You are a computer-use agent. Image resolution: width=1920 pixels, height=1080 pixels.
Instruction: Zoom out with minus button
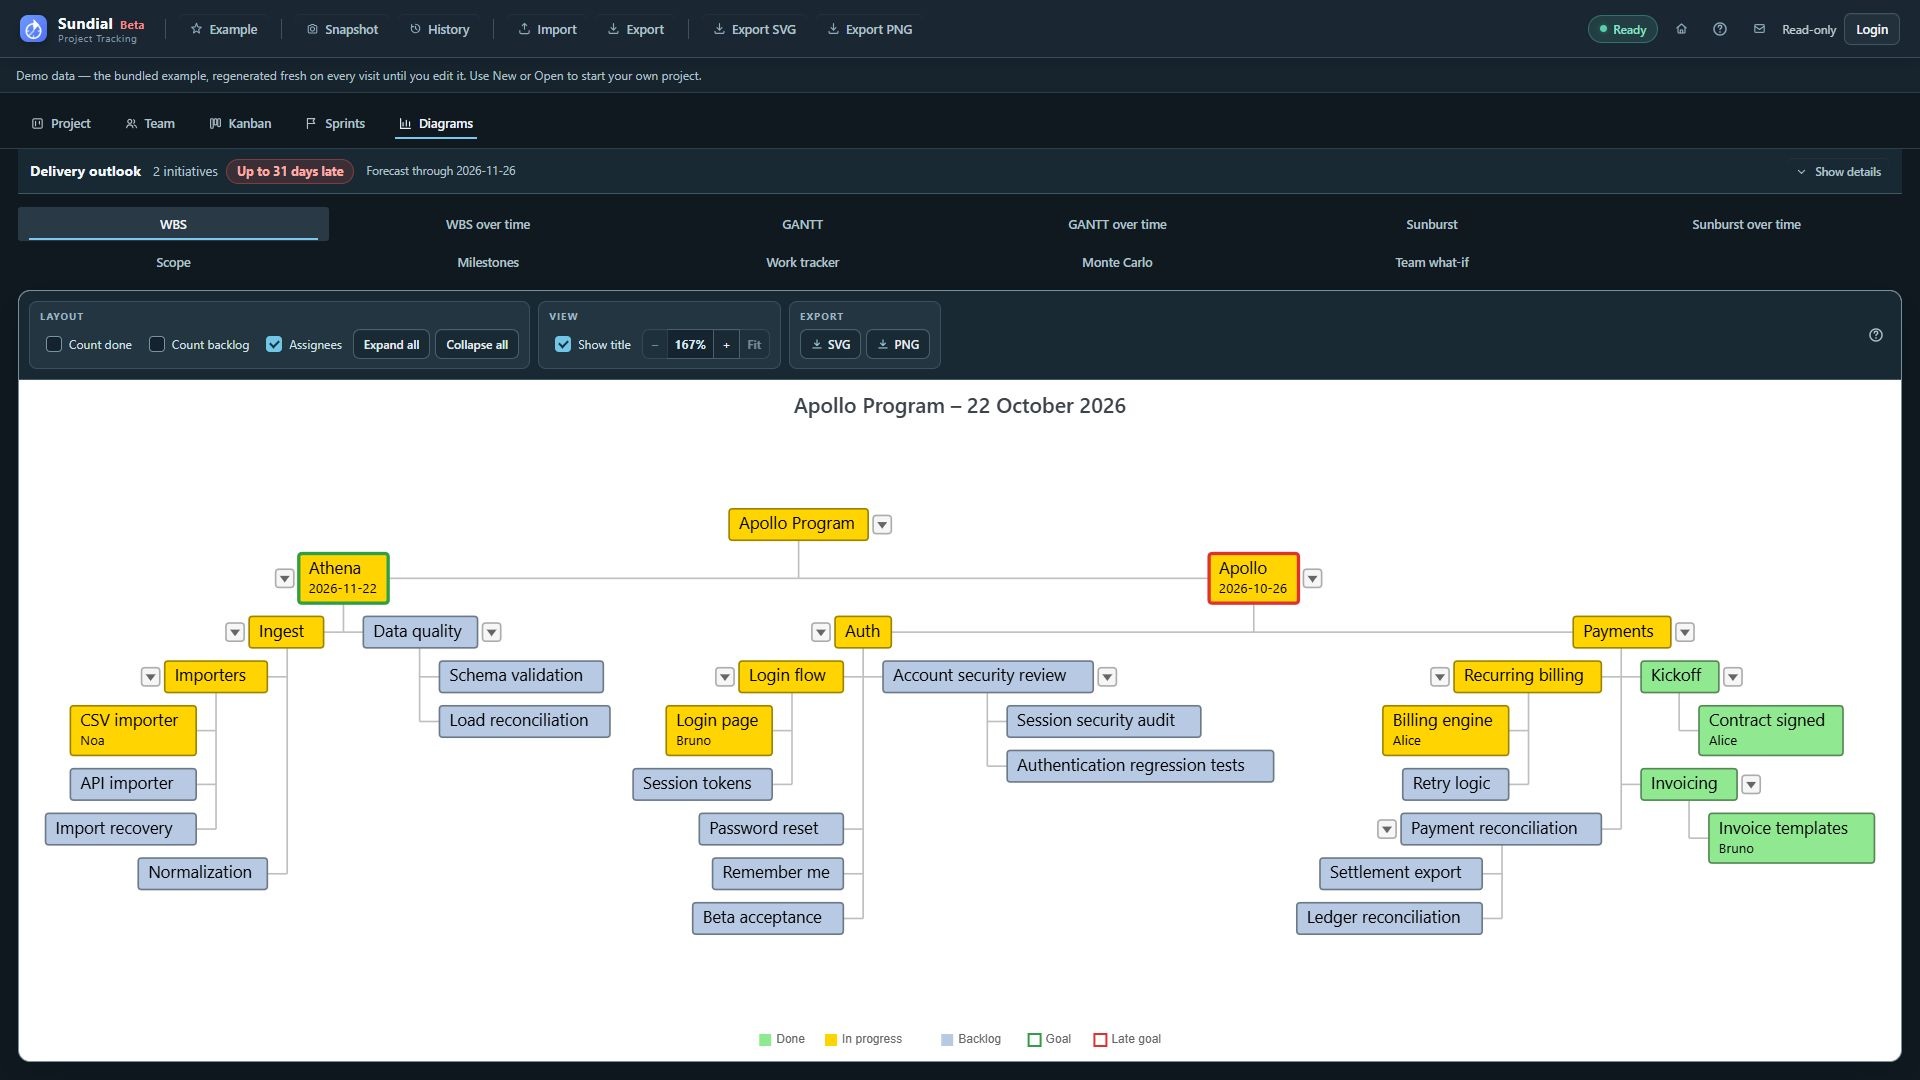pyautogui.click(x=655, y=344)
